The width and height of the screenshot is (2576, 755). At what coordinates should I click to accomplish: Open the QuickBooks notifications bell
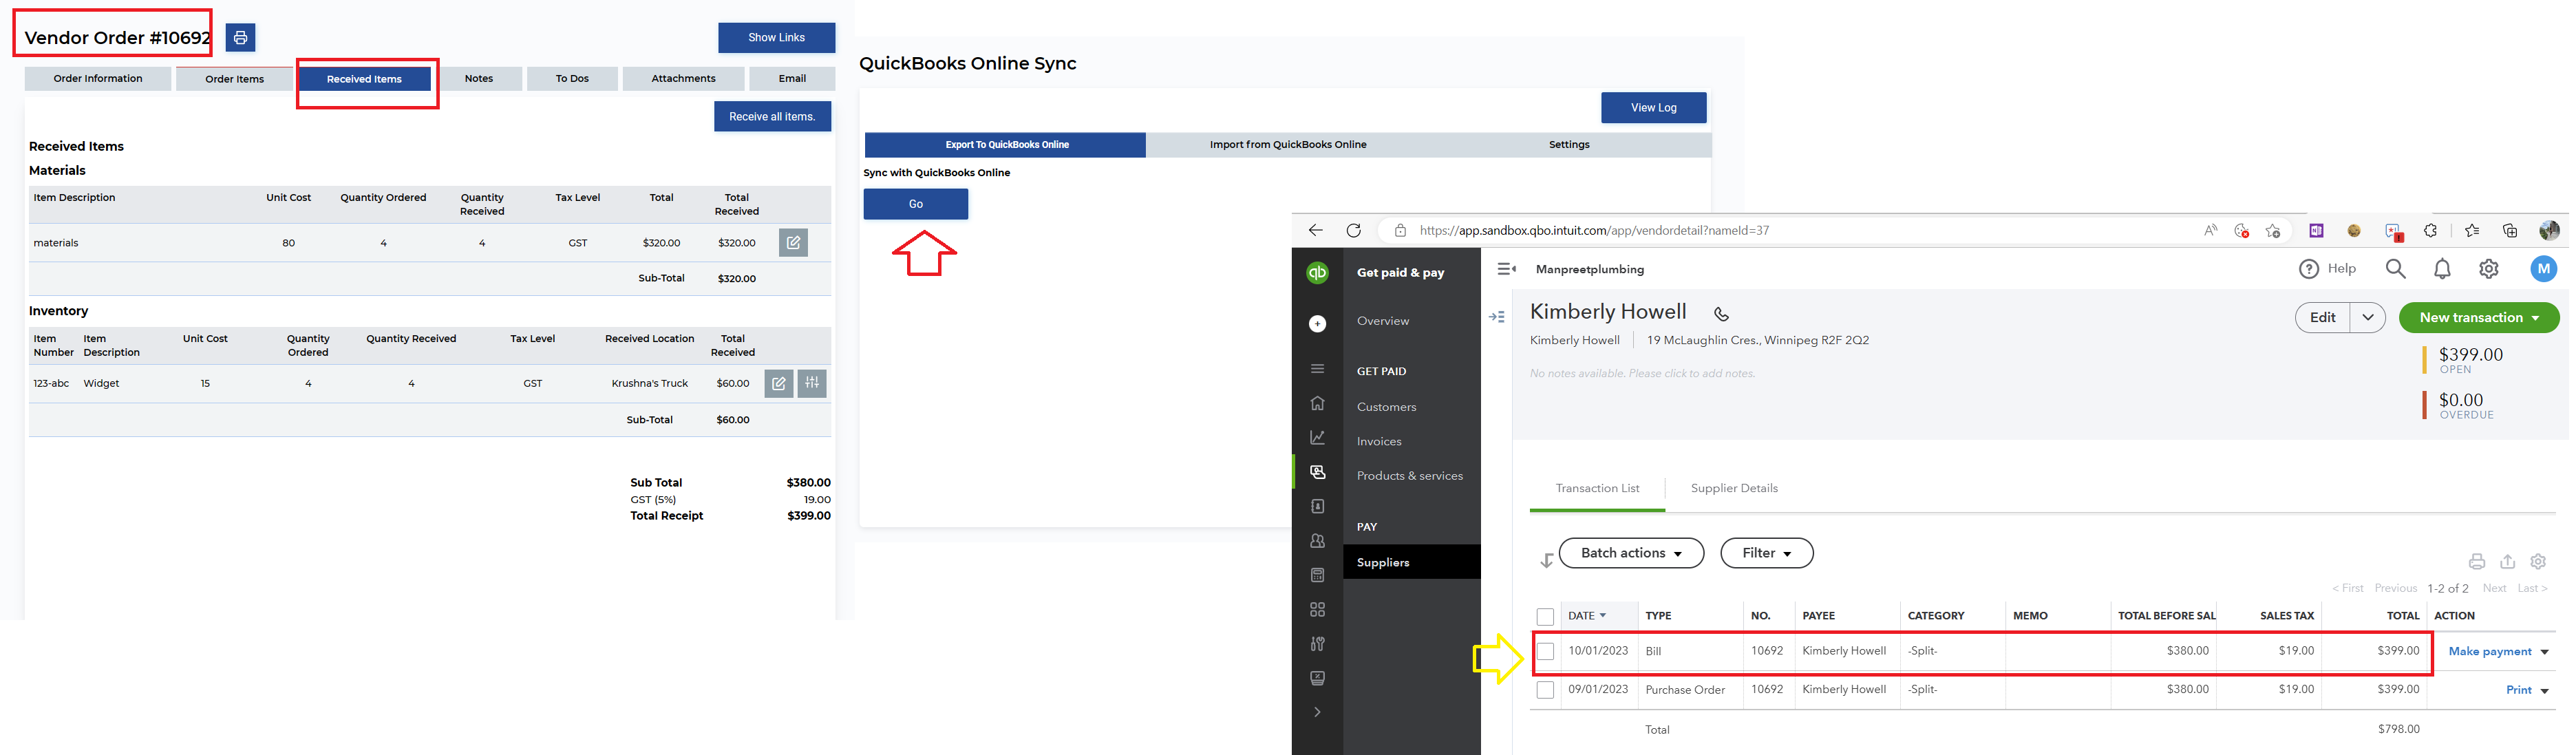coord(2442,269)
